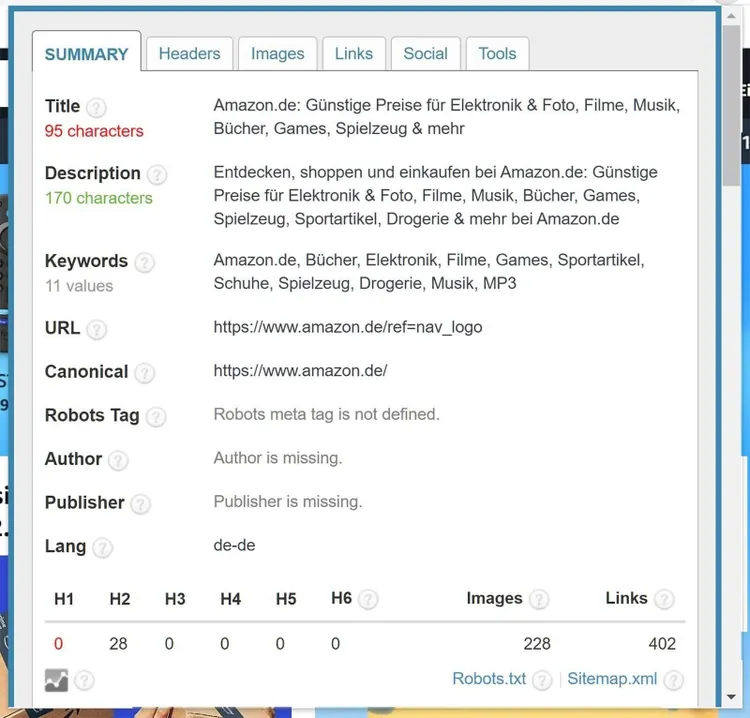Open the Headers tab
The width and height of the screenshot is (750, 718).
click(189, 54)
